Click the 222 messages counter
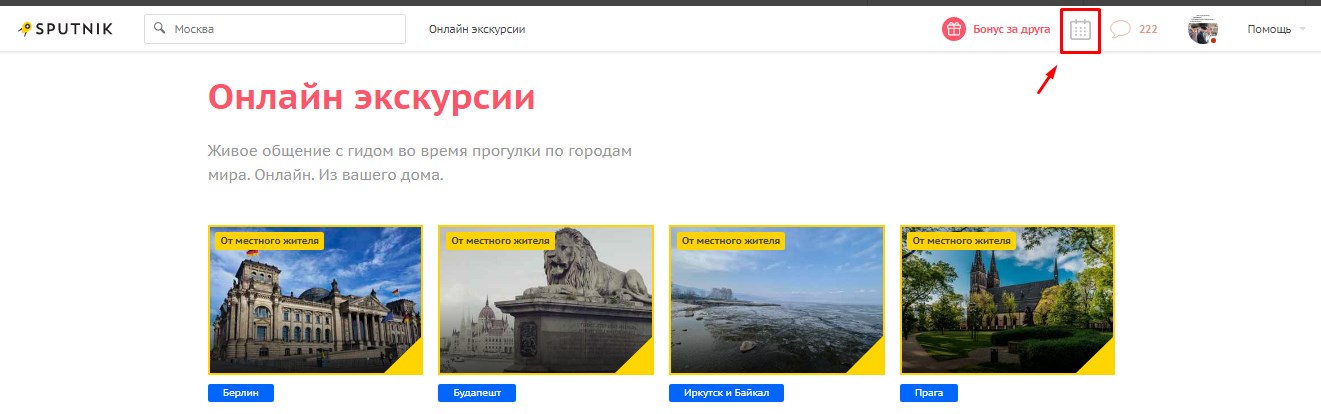 (1148, 29)
